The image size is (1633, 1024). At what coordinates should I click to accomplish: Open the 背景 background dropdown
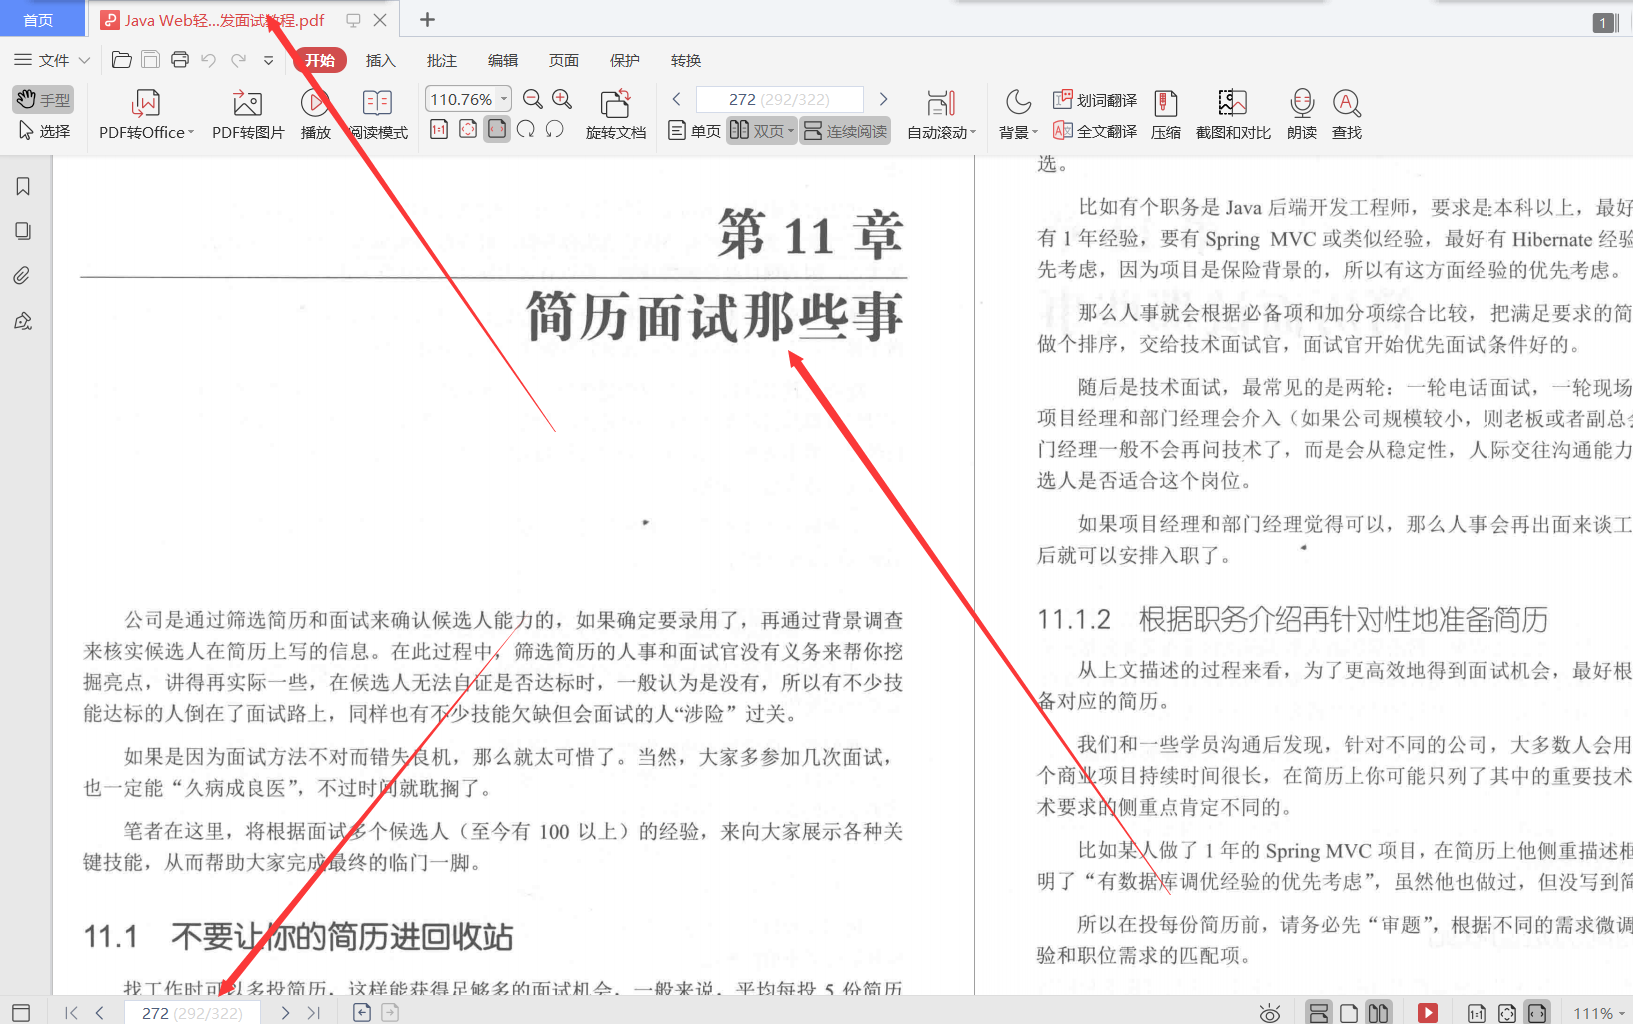pyautogui.click(x=1018, y=115)
